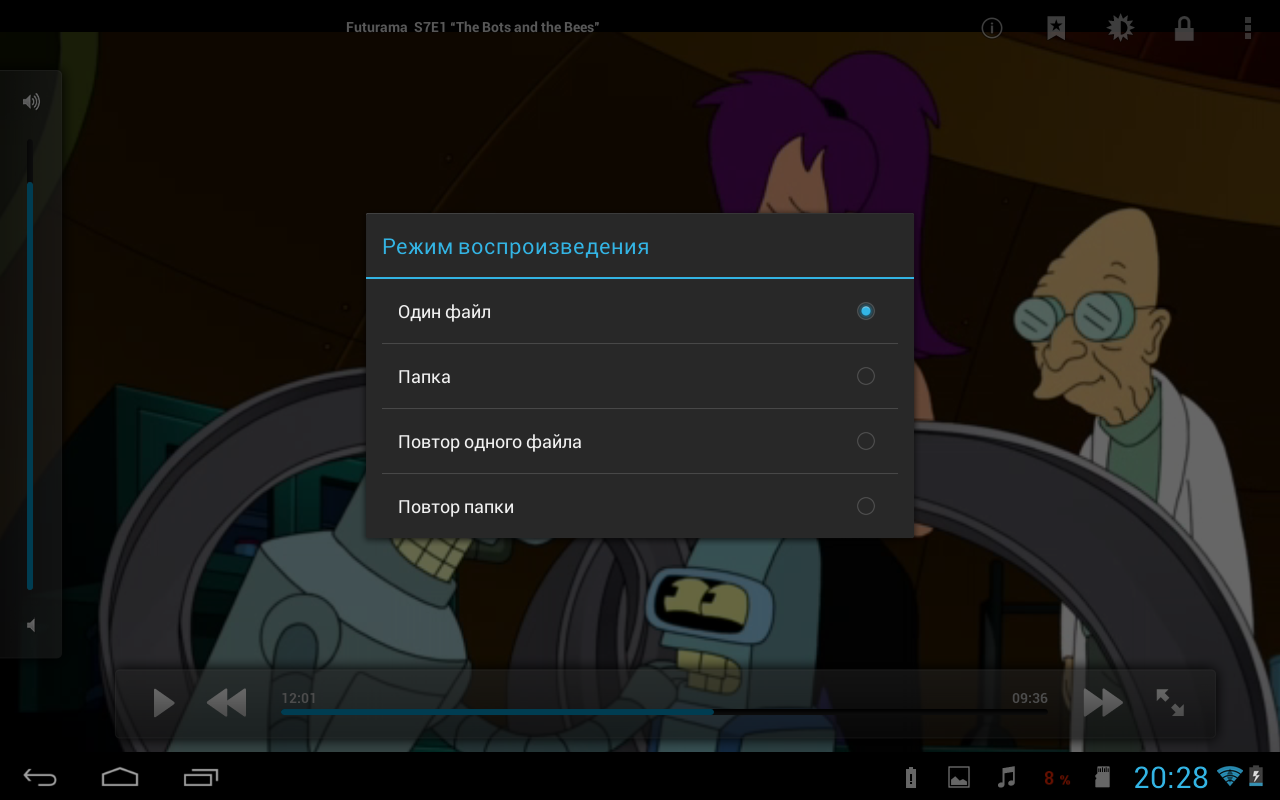
Task: Choose the 'Повтор одного файла' option text
Action: tap(490, 442)
